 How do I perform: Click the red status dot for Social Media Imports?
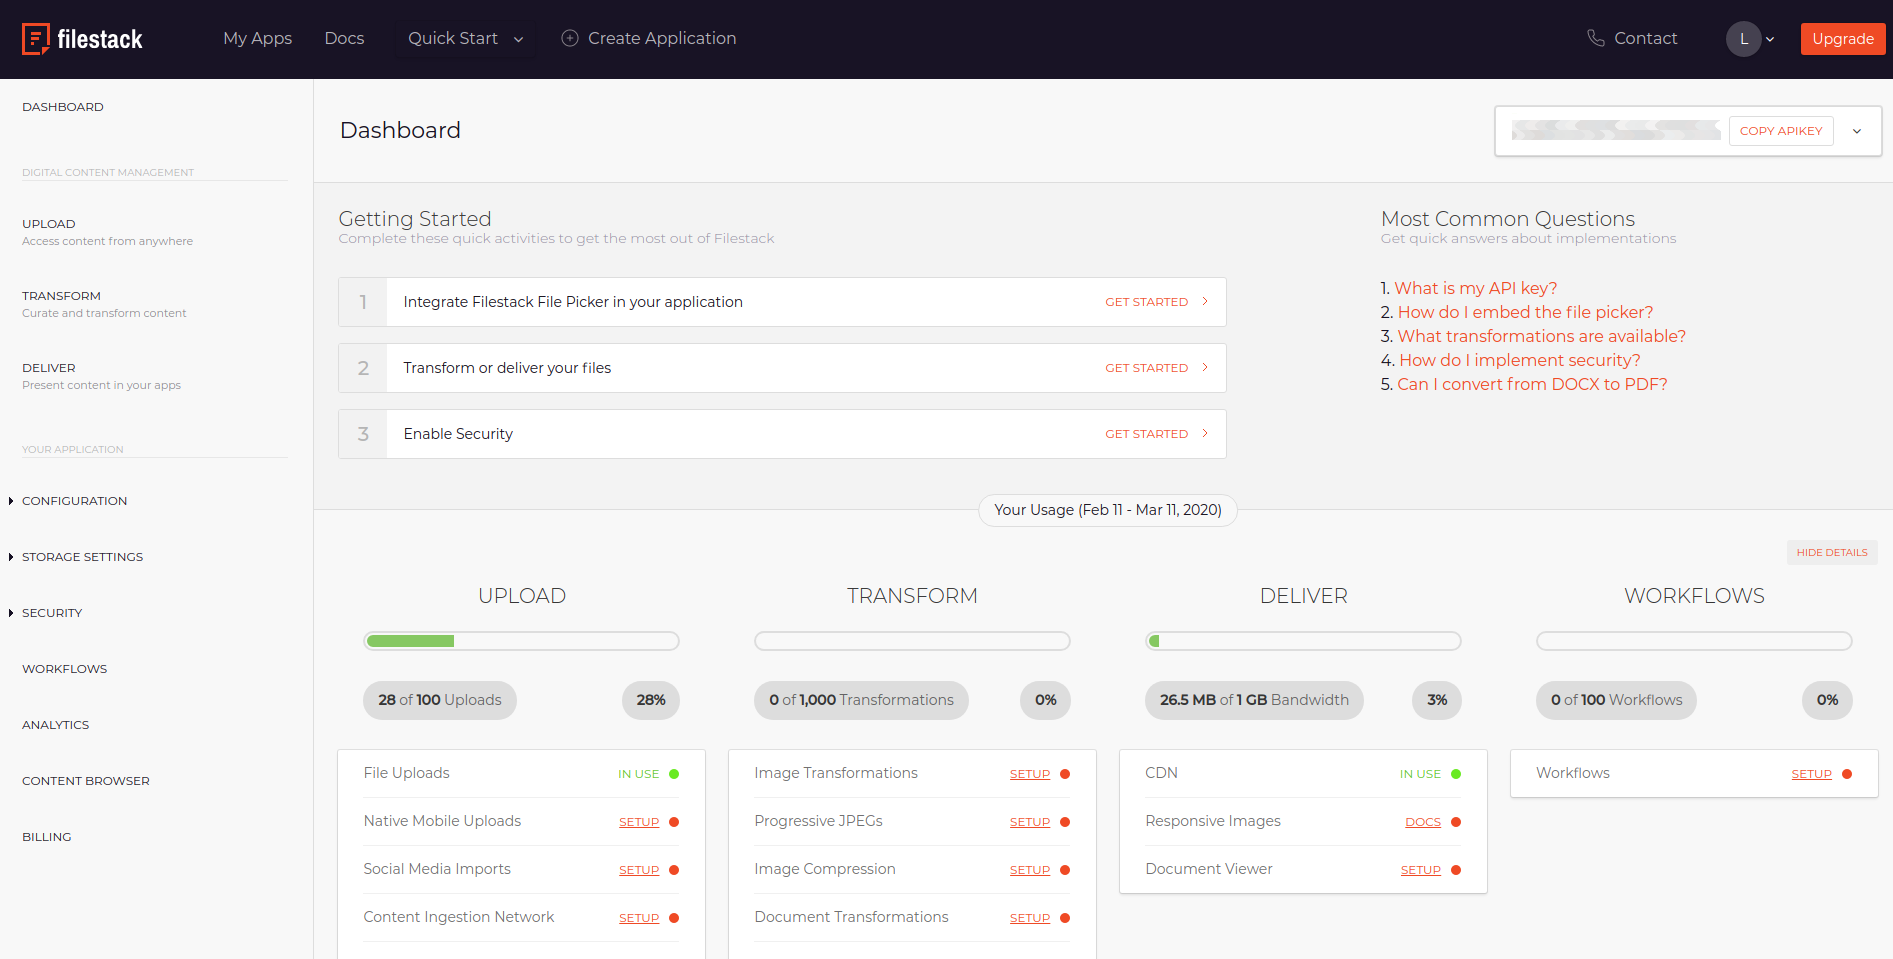click(x=674, y=870)
